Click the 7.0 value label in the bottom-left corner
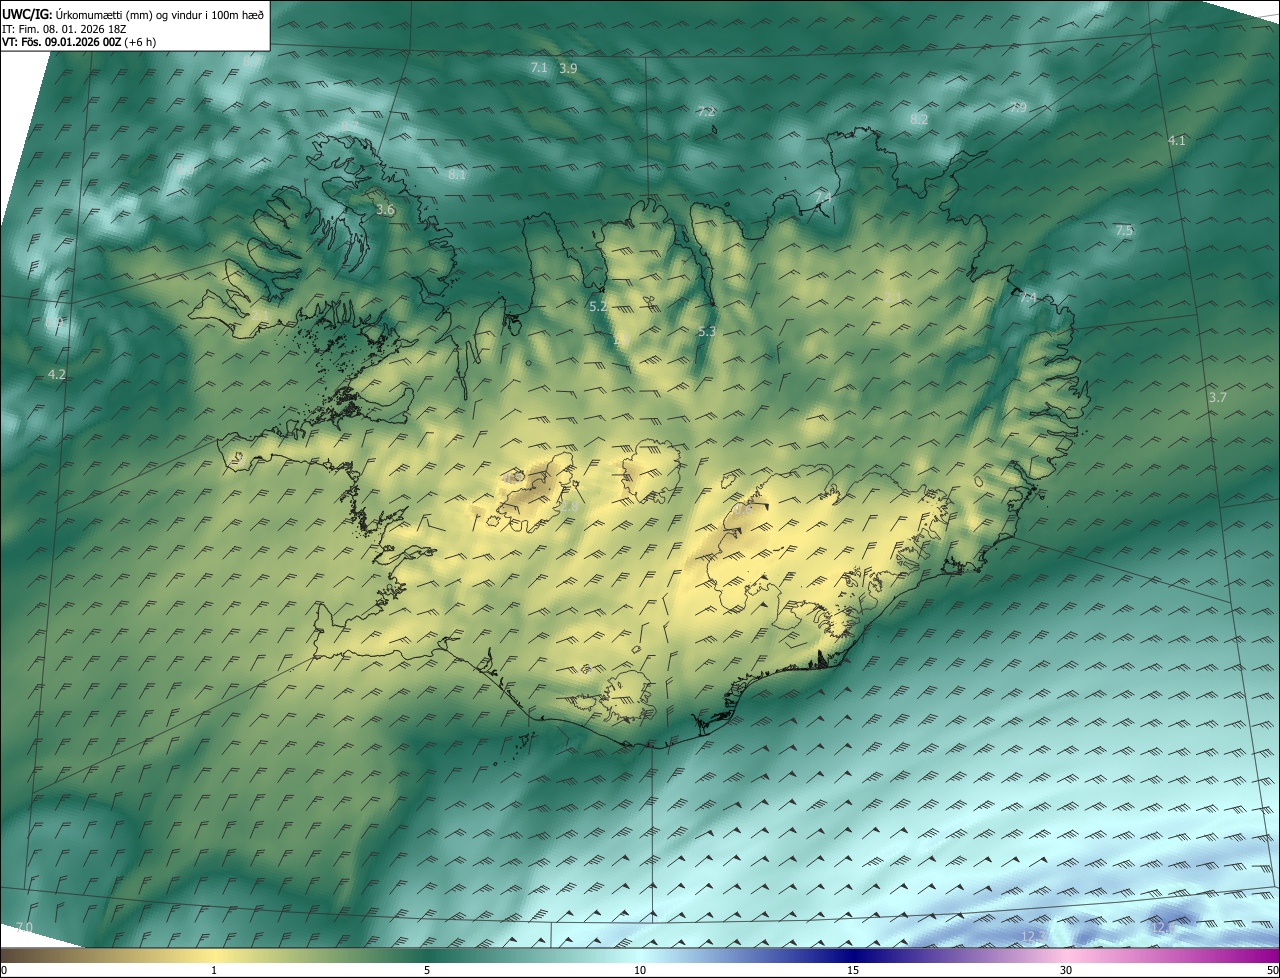The width and height of the screenshot is (1280, 978). pos(24,928)
